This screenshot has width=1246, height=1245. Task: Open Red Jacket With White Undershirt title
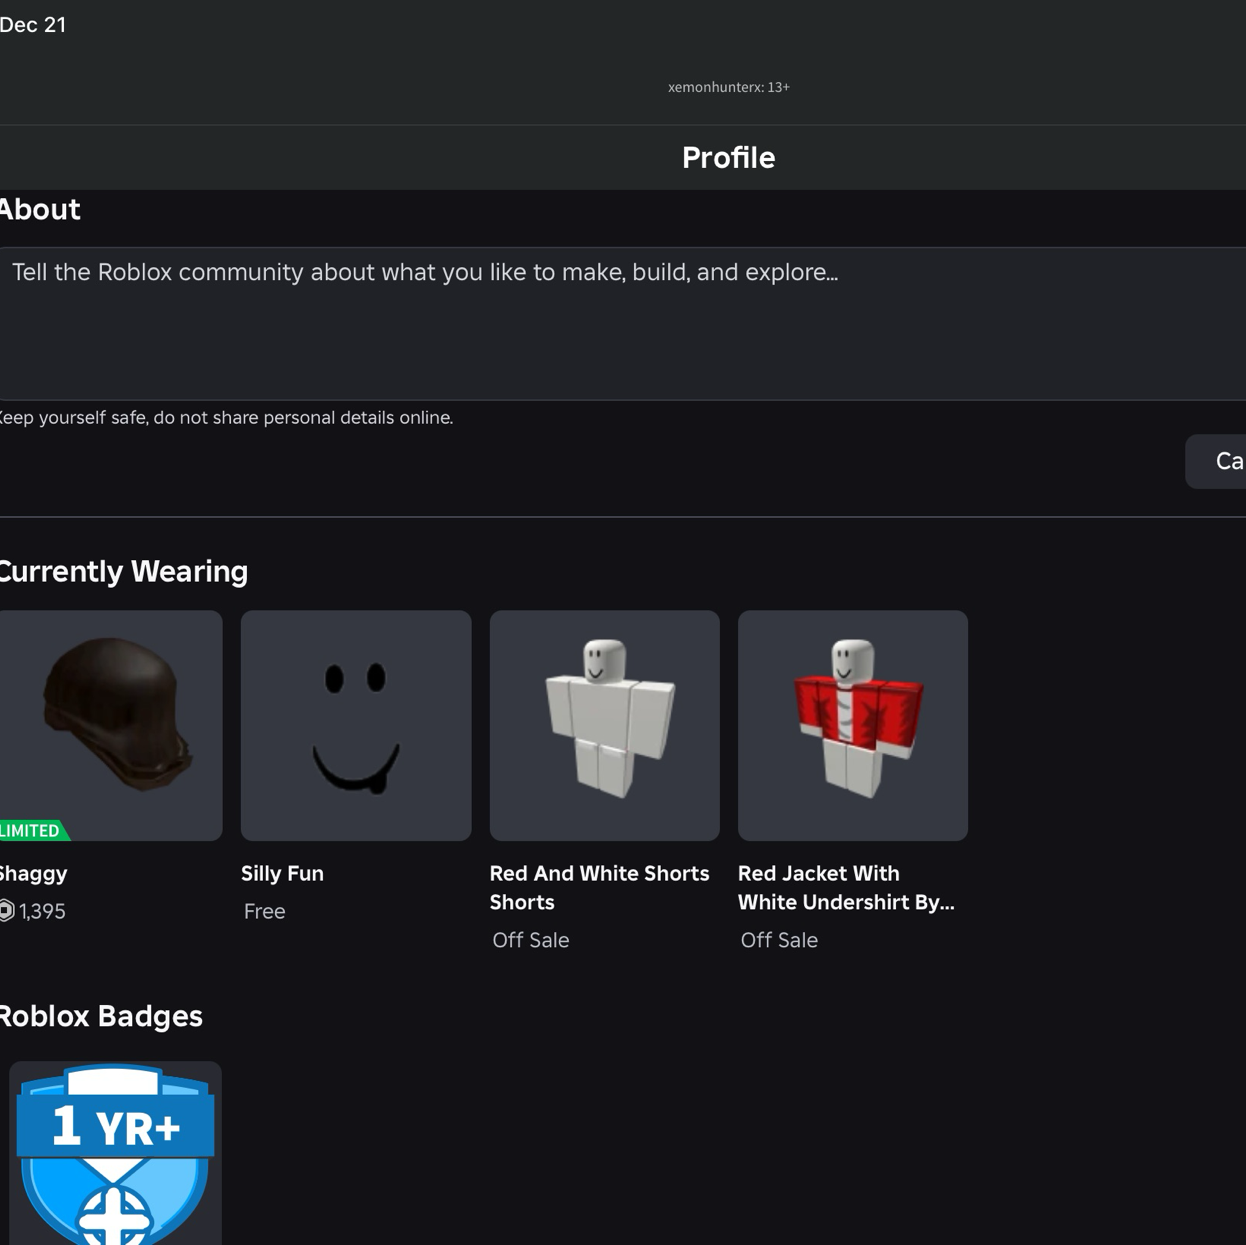coord(845,887)
